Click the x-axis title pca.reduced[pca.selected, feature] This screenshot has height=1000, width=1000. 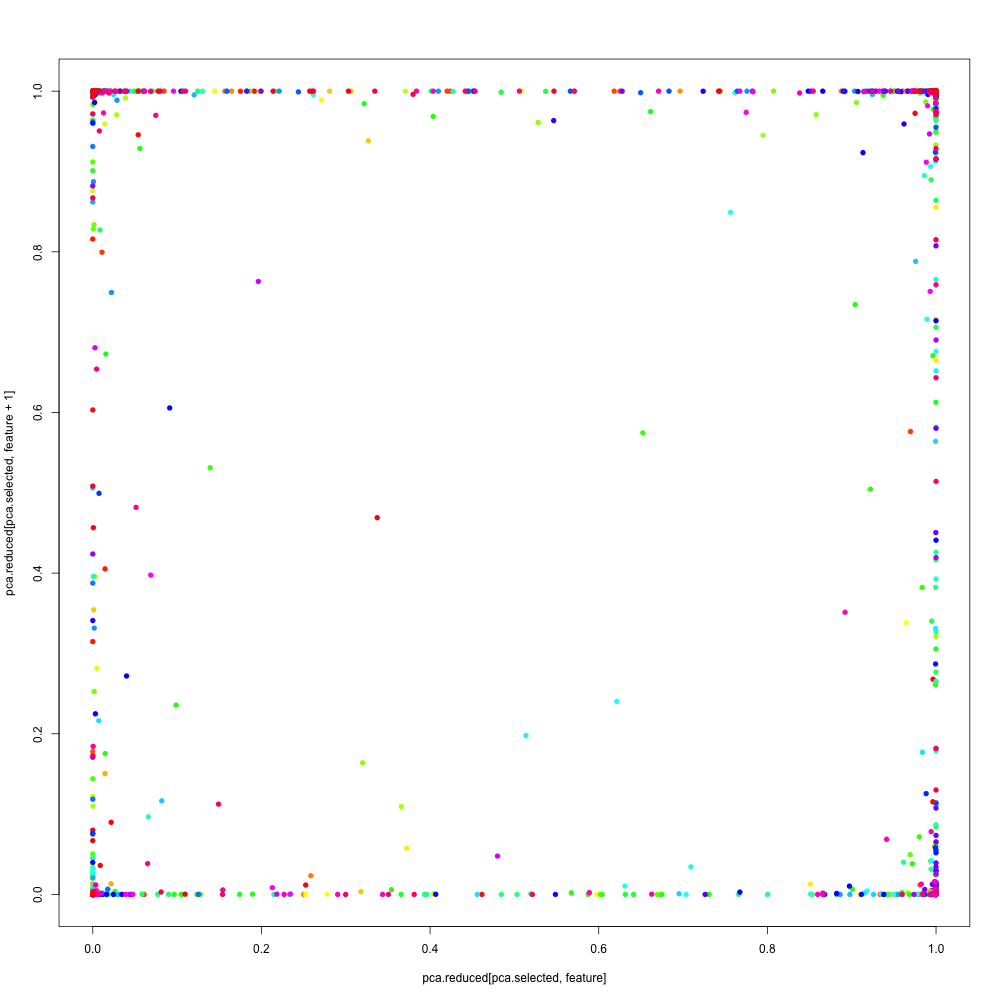coord(514,978)
